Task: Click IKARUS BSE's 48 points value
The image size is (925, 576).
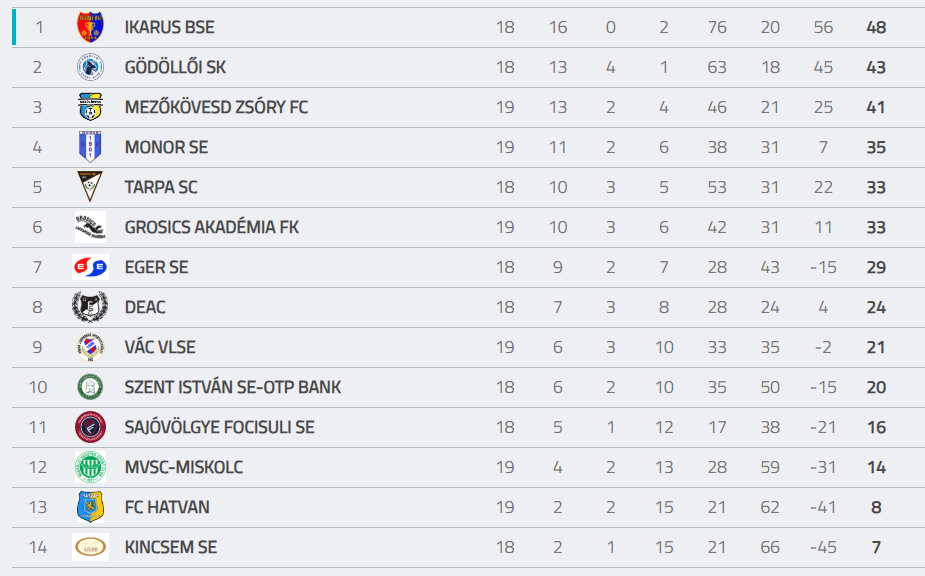Action: [876, 27]
